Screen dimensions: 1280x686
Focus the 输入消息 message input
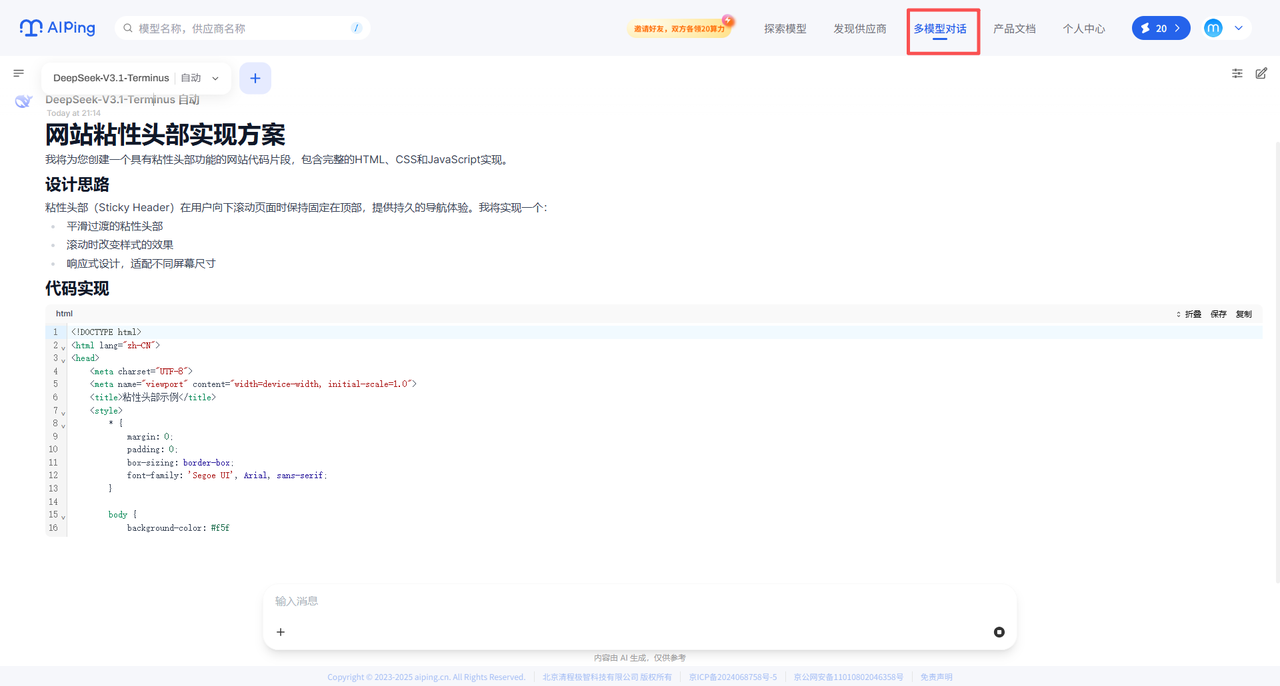coord(640,601)
